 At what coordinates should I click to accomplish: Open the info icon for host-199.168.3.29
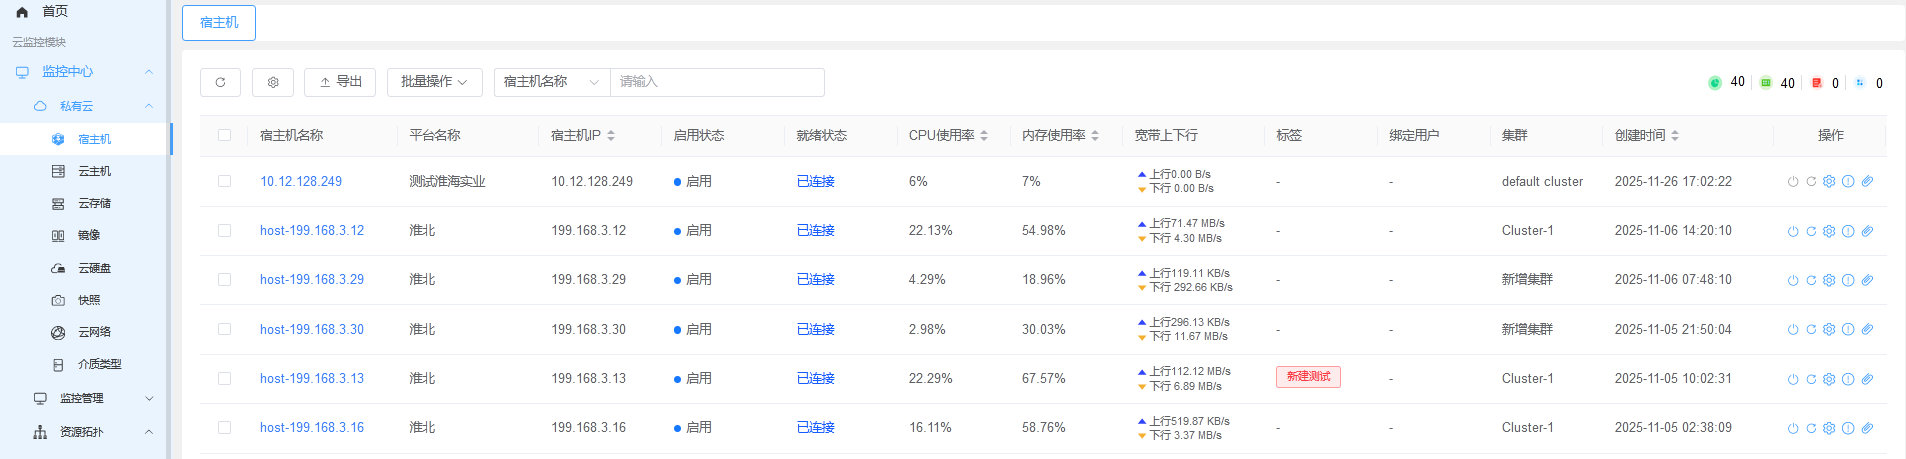tap(1848, 280)
